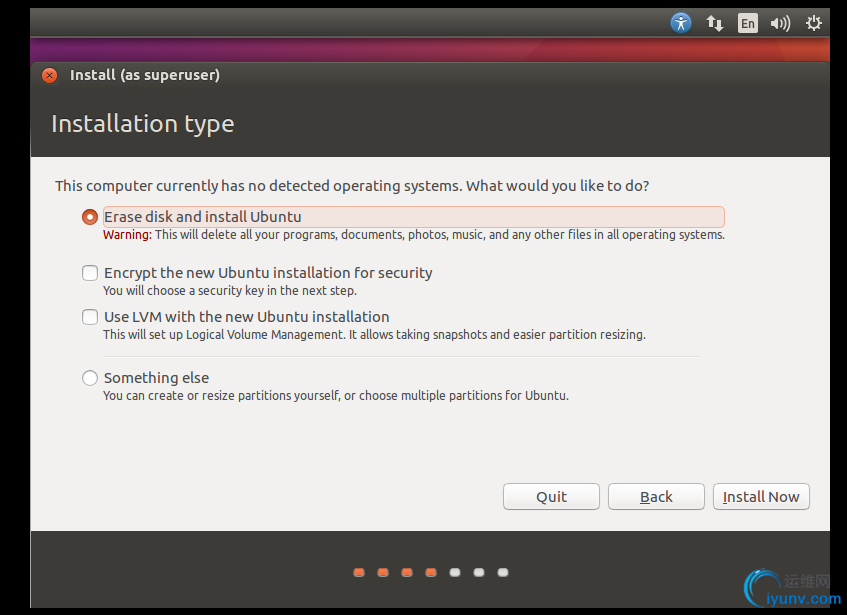Click the last white progress dot
The image size is (847, 615).
[x=503, y=573]
